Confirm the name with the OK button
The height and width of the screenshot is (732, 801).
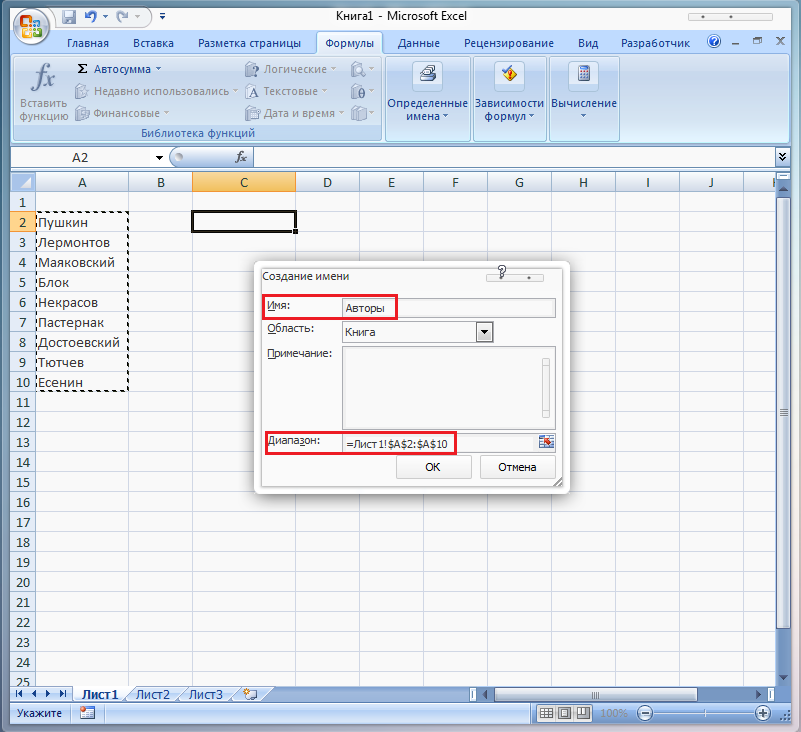click(432, 467)
